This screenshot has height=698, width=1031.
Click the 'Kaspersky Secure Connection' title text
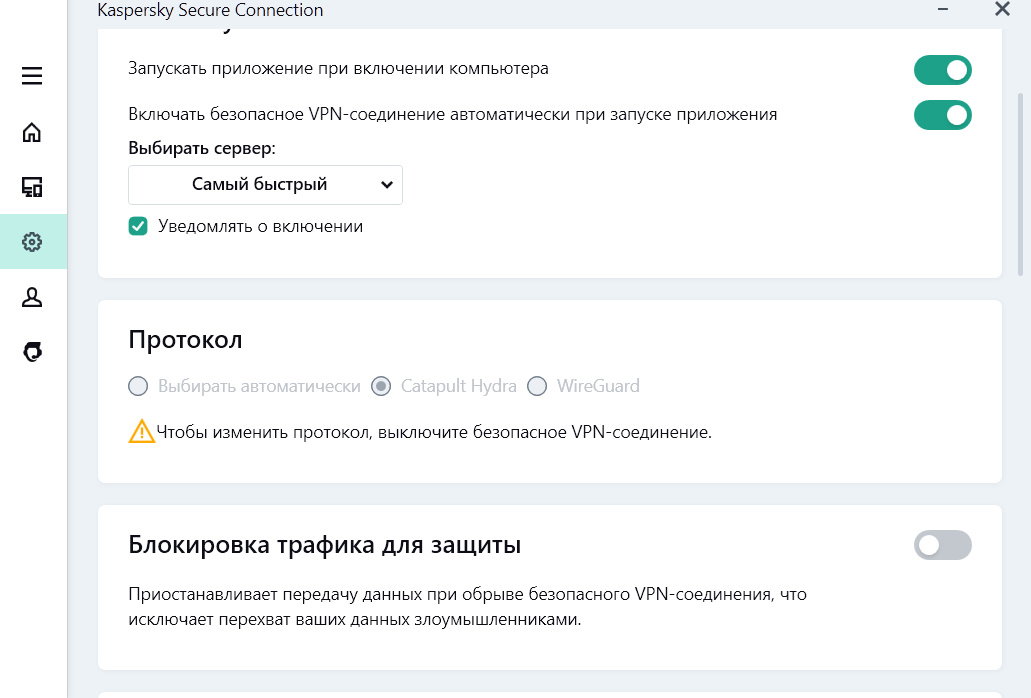tap(210, 11)
